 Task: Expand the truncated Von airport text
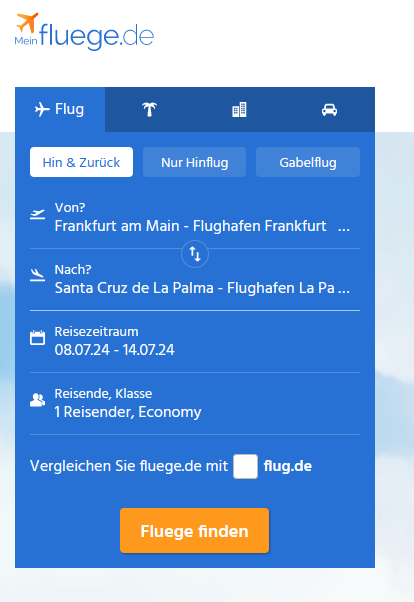point(344,228)
